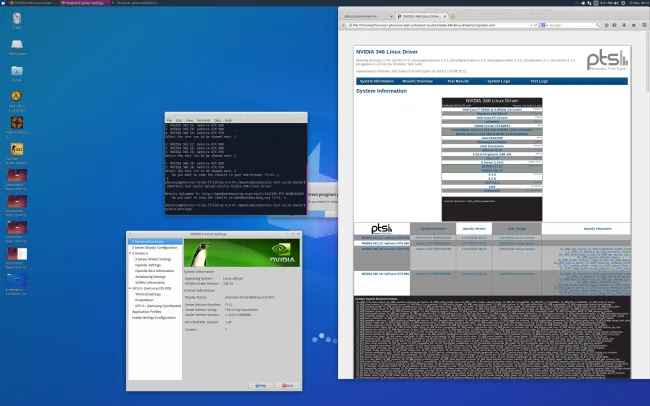Open a new tab in Firefox
Image resolution: width=650 pixels, height=406 pixels.
coord(453,16)
